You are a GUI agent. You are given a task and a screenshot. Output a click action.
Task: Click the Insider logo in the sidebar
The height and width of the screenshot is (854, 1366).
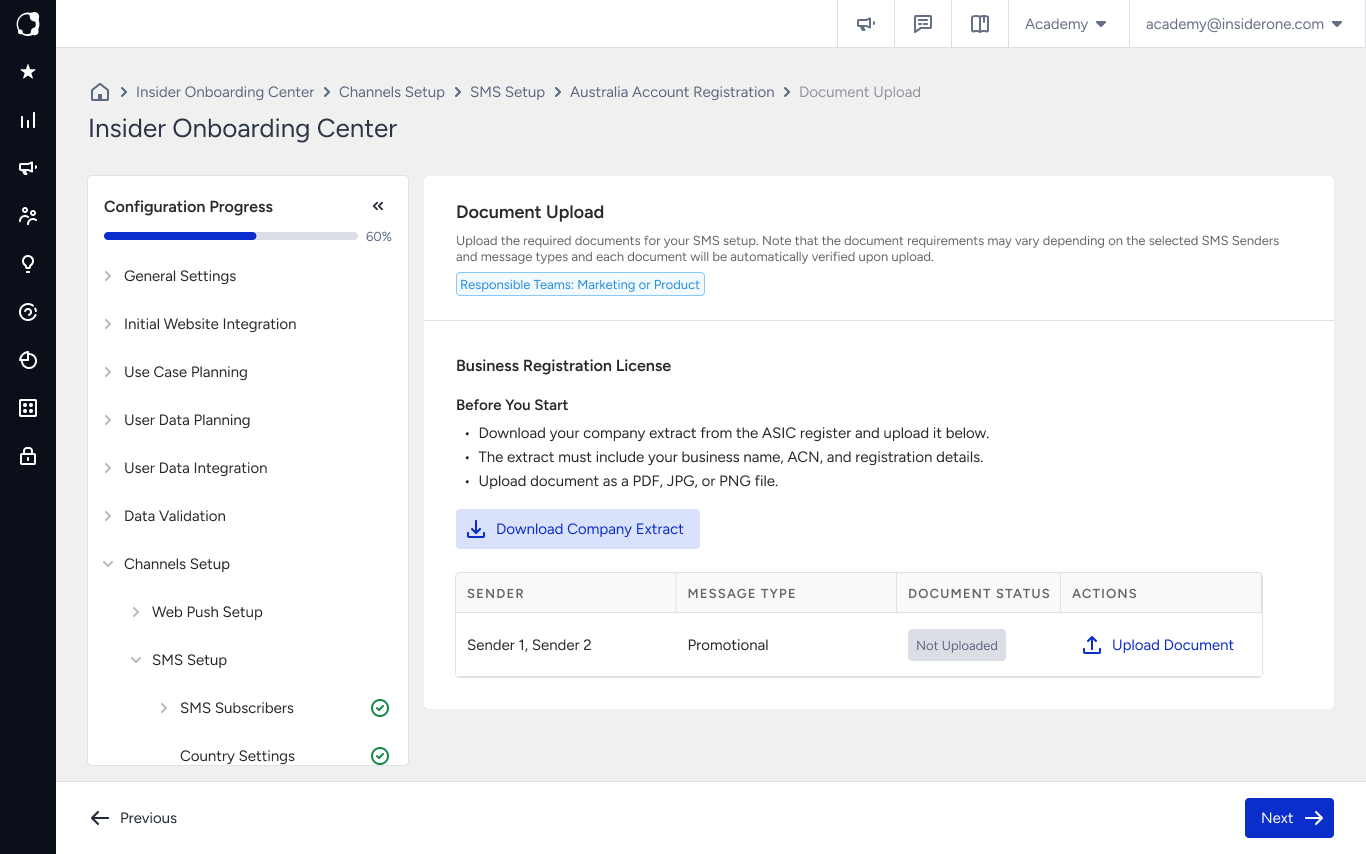click(28, 24)
